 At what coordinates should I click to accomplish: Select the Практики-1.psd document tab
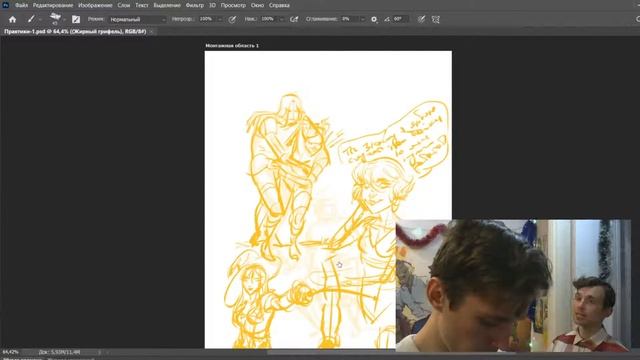(75, 31)
